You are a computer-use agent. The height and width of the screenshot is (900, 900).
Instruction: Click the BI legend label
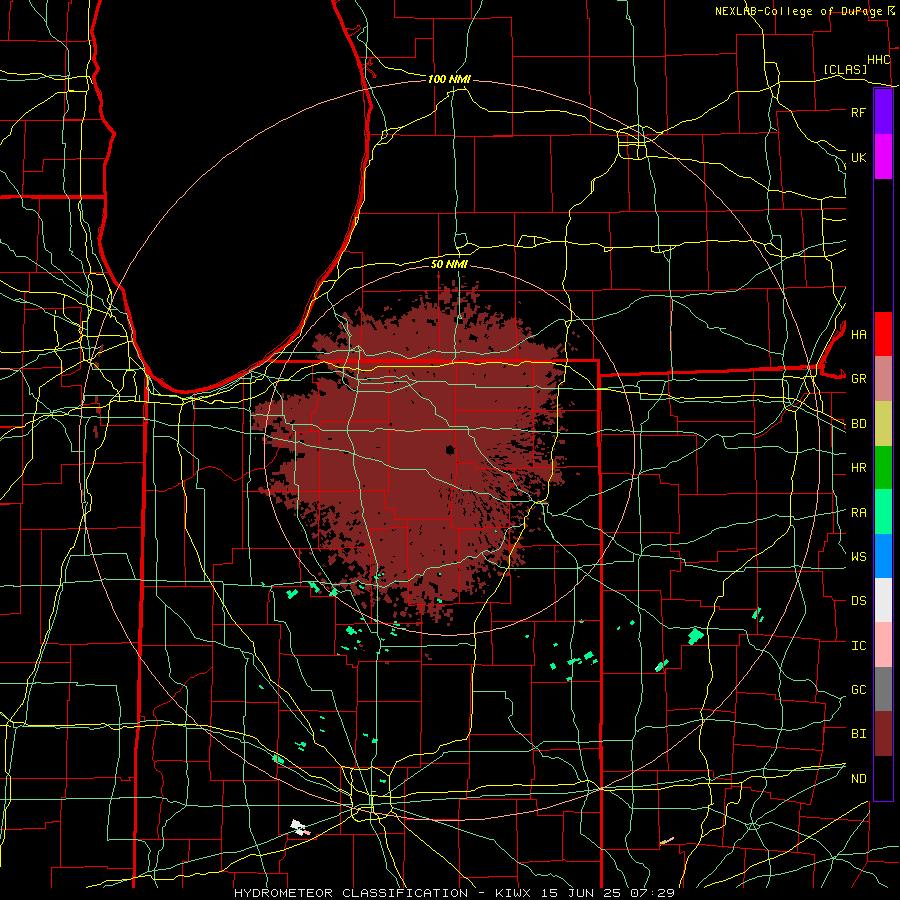coord(858,734)
